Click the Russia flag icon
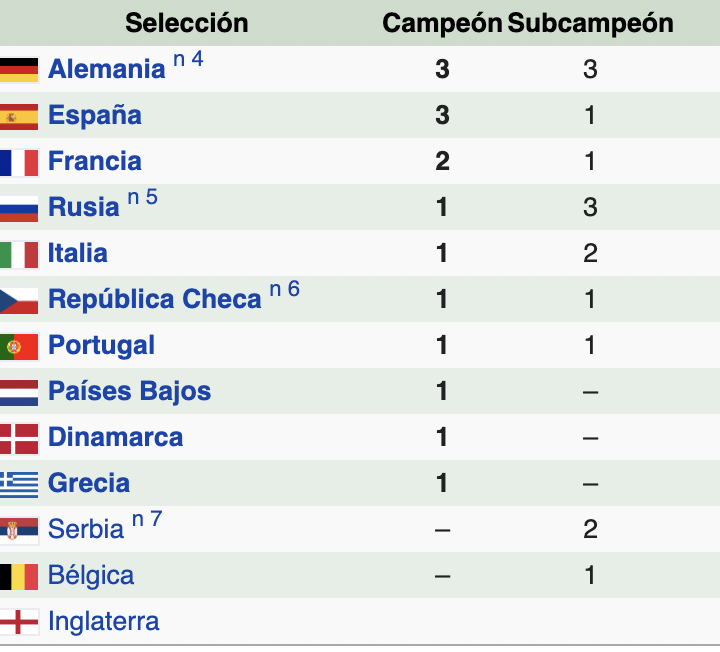Screen dimensions: 720x652 click(19, 209)
